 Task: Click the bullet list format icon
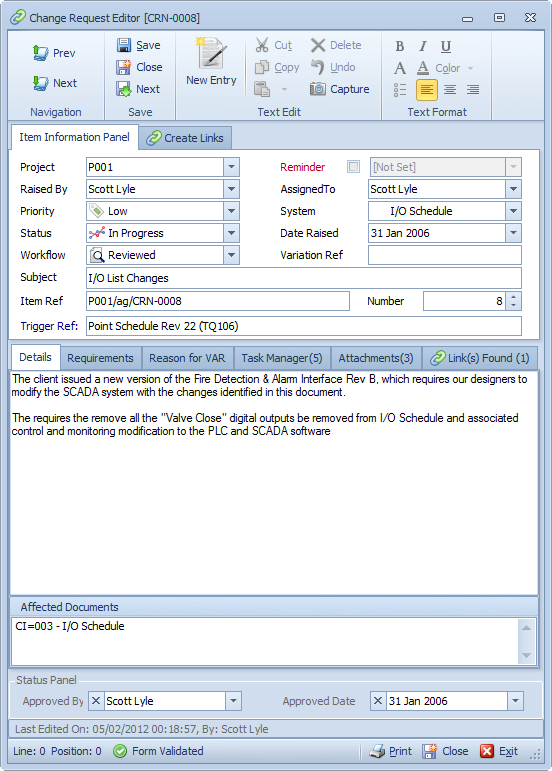coord(400,89)
